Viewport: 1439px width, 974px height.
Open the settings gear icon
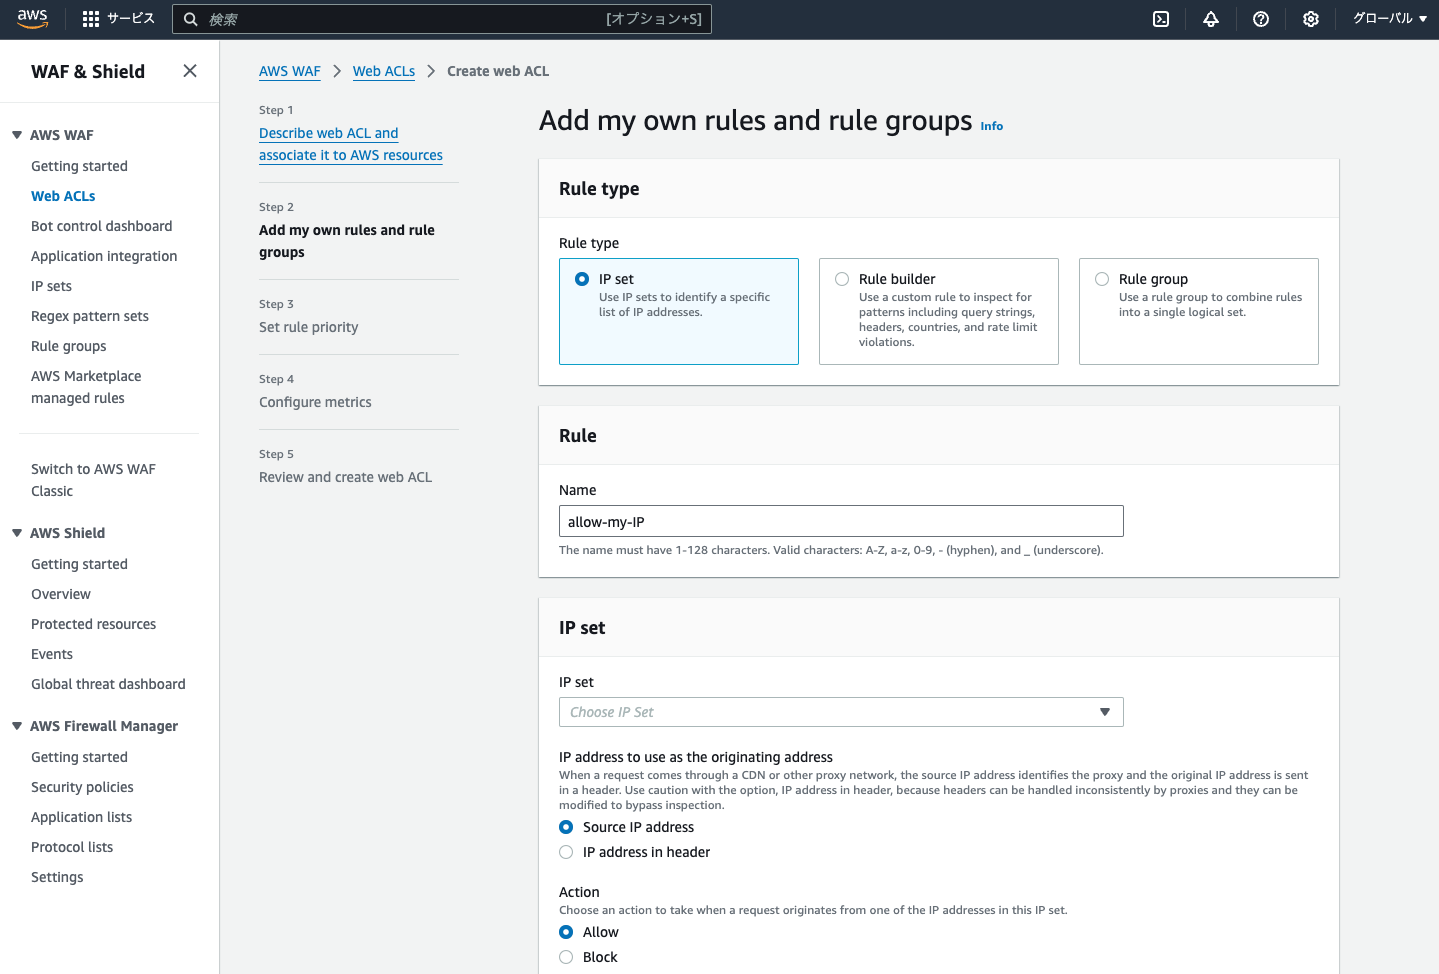1311,19
